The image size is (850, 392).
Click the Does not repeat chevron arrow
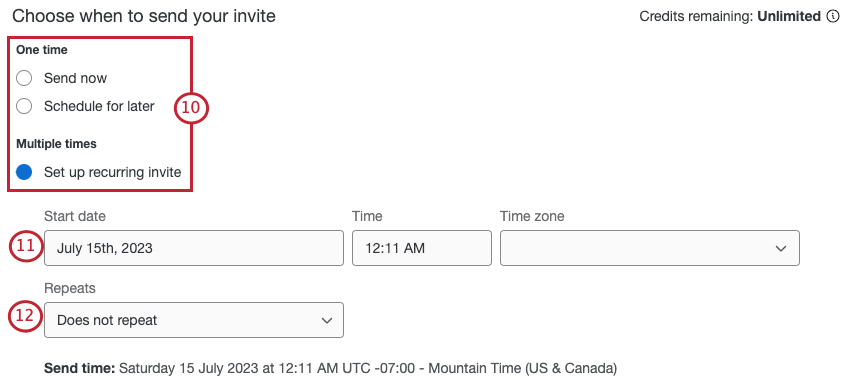(x=327, y=320)
